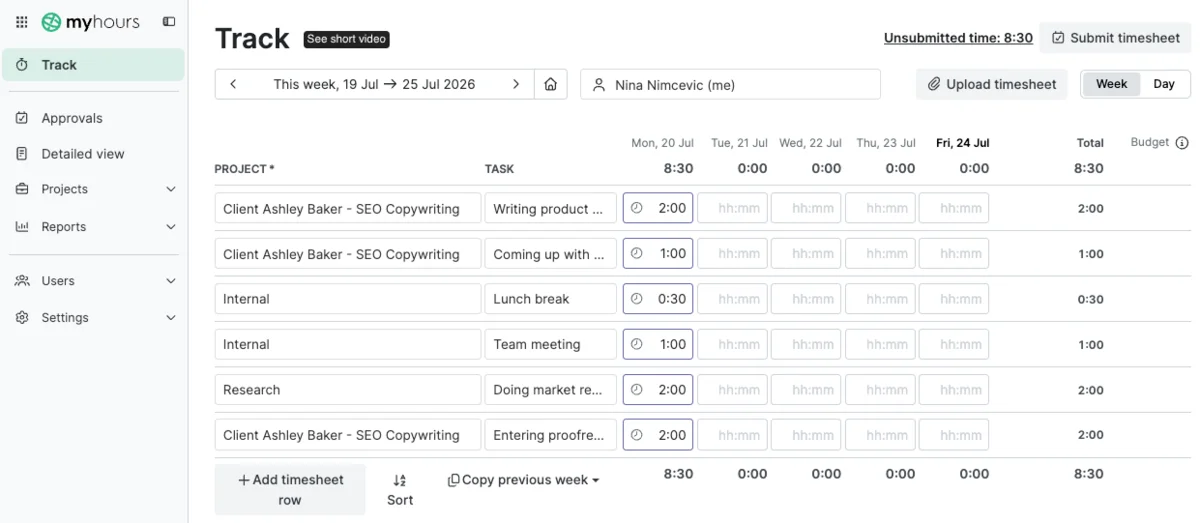
Task: Click clock icon in Coming up with row
Action: (x=637, y=254)
